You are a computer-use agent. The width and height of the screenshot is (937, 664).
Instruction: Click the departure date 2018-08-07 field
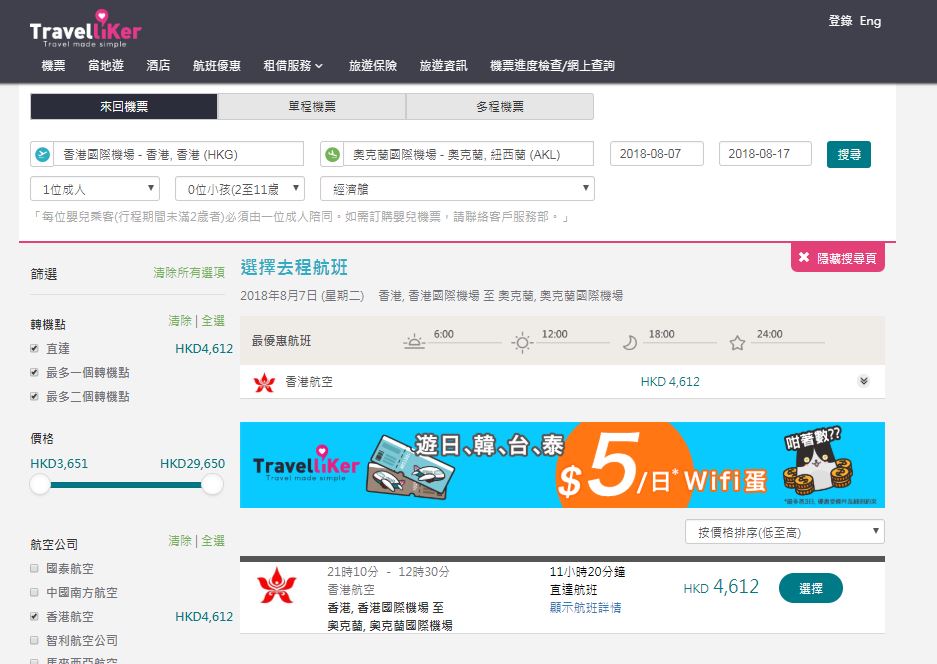click(x=657, y=154)
